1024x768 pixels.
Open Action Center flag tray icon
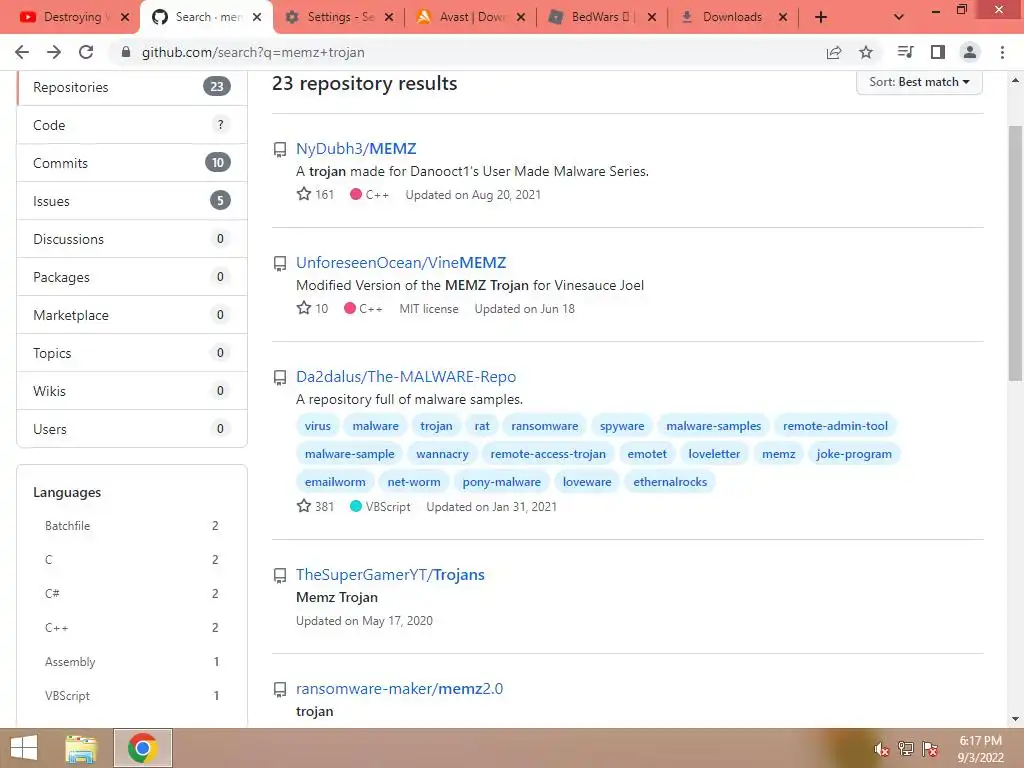930,749
